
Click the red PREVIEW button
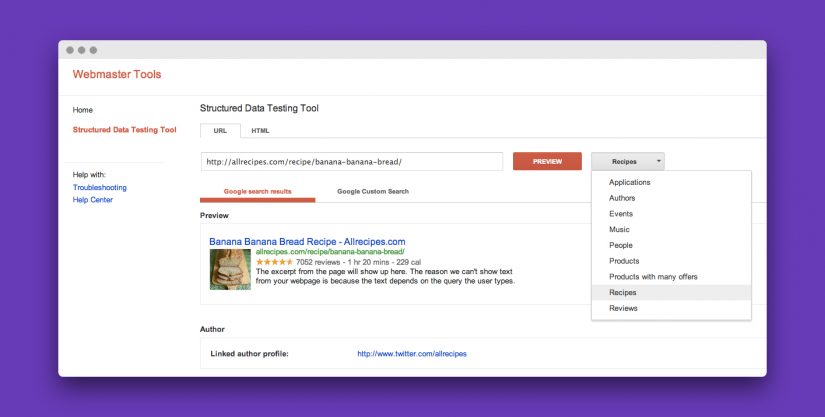(x=547, y=161)
